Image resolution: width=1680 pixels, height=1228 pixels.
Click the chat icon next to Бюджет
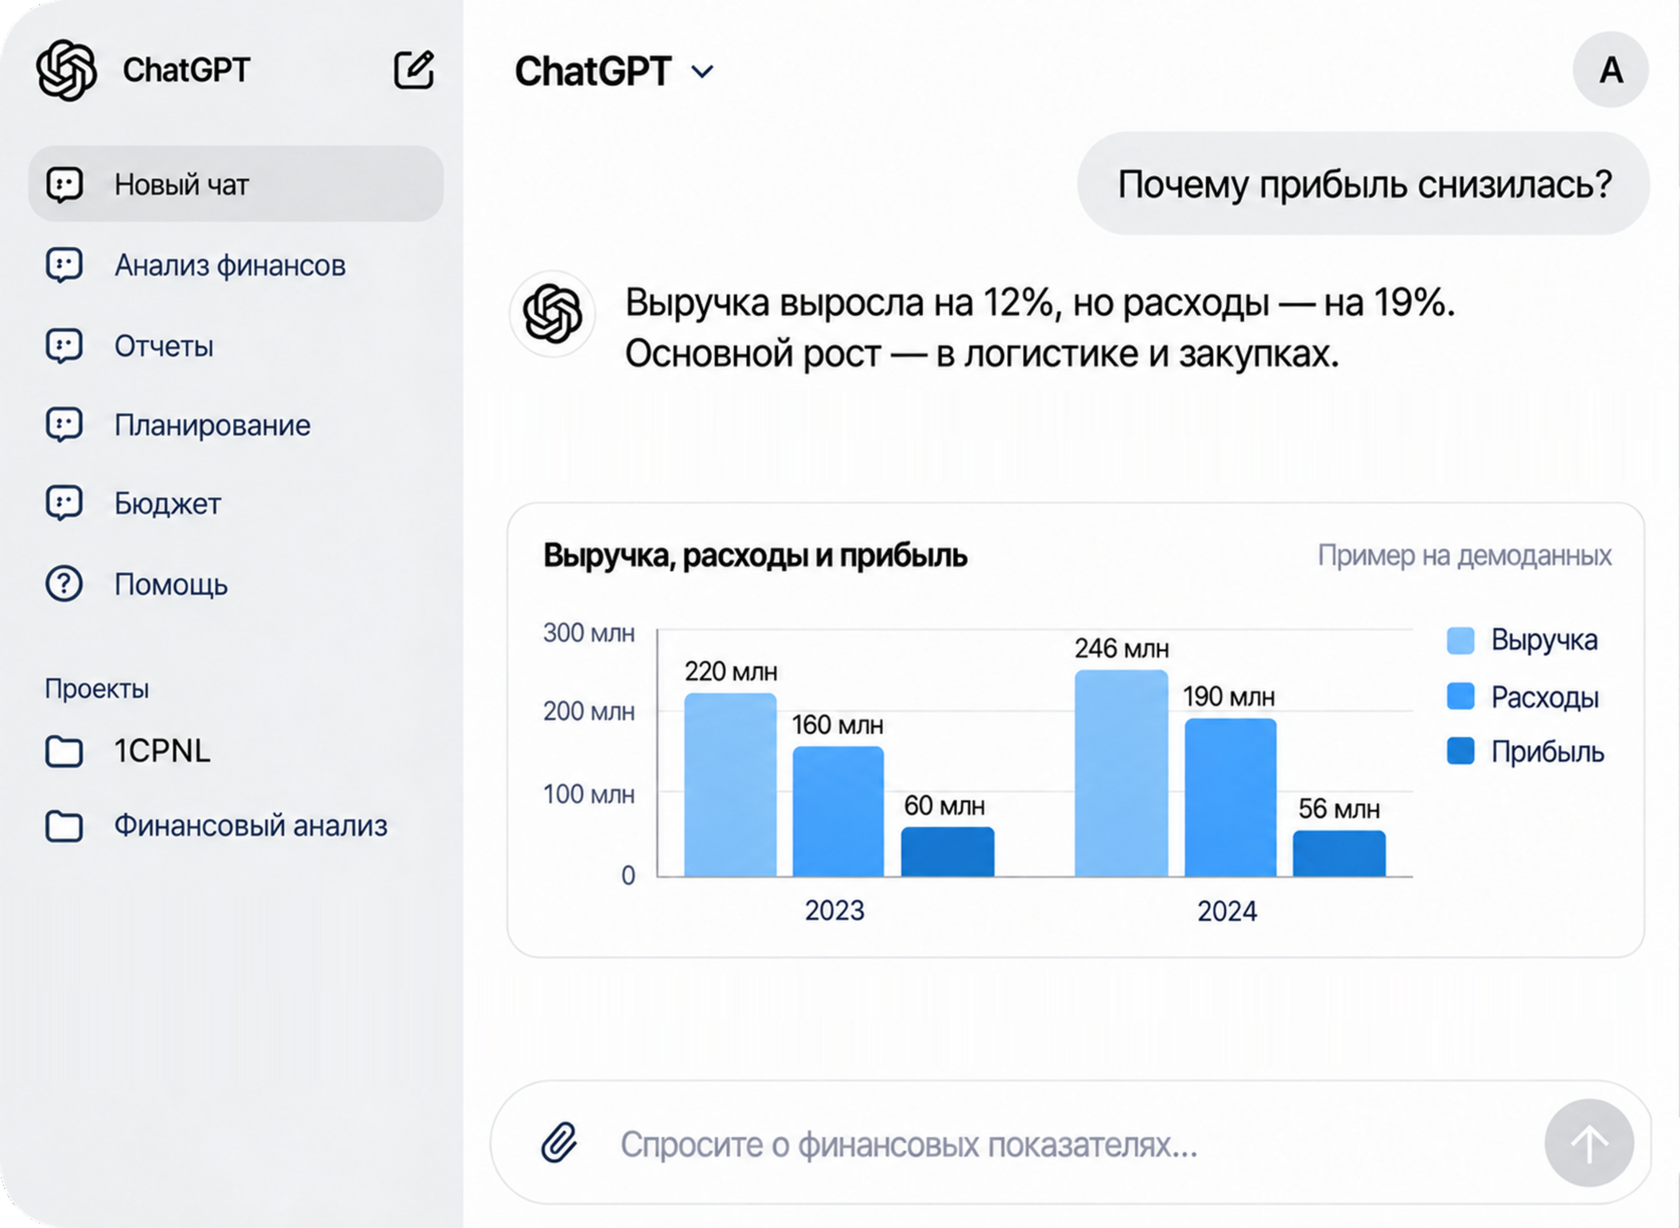[64, 503]
